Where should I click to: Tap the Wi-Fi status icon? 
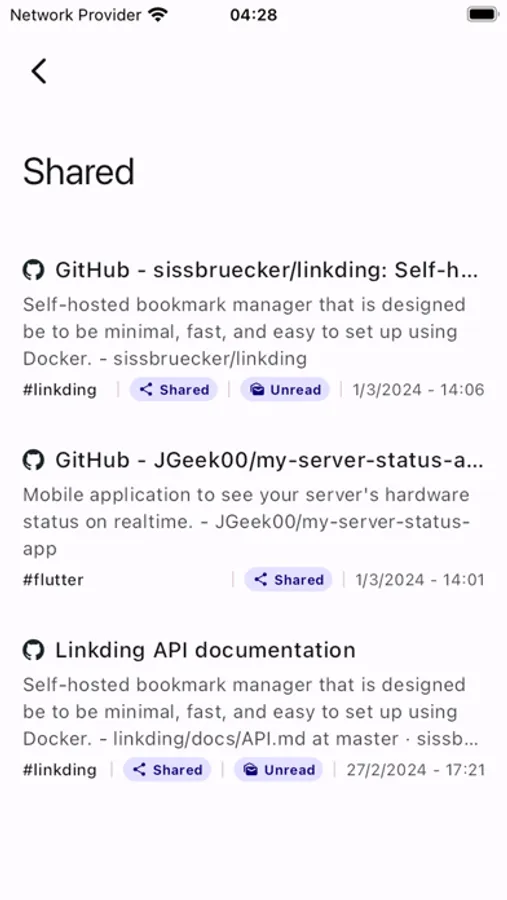pos(157,14)
